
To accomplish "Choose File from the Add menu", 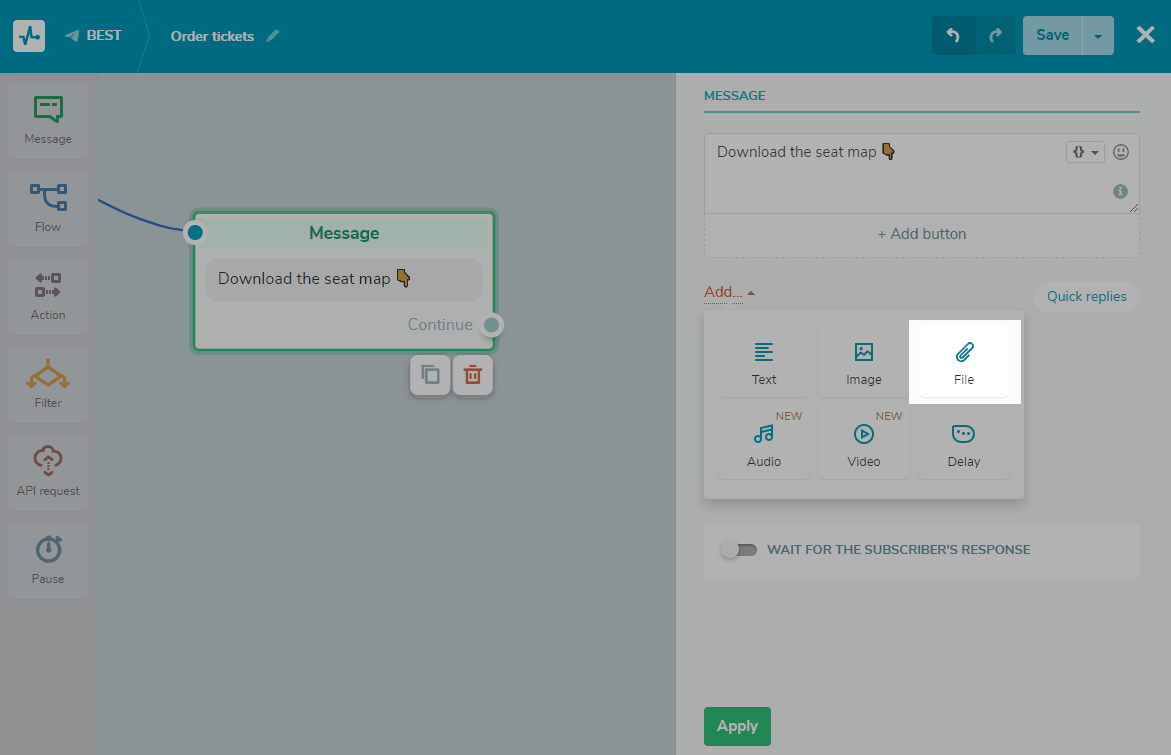I will 964,362.
